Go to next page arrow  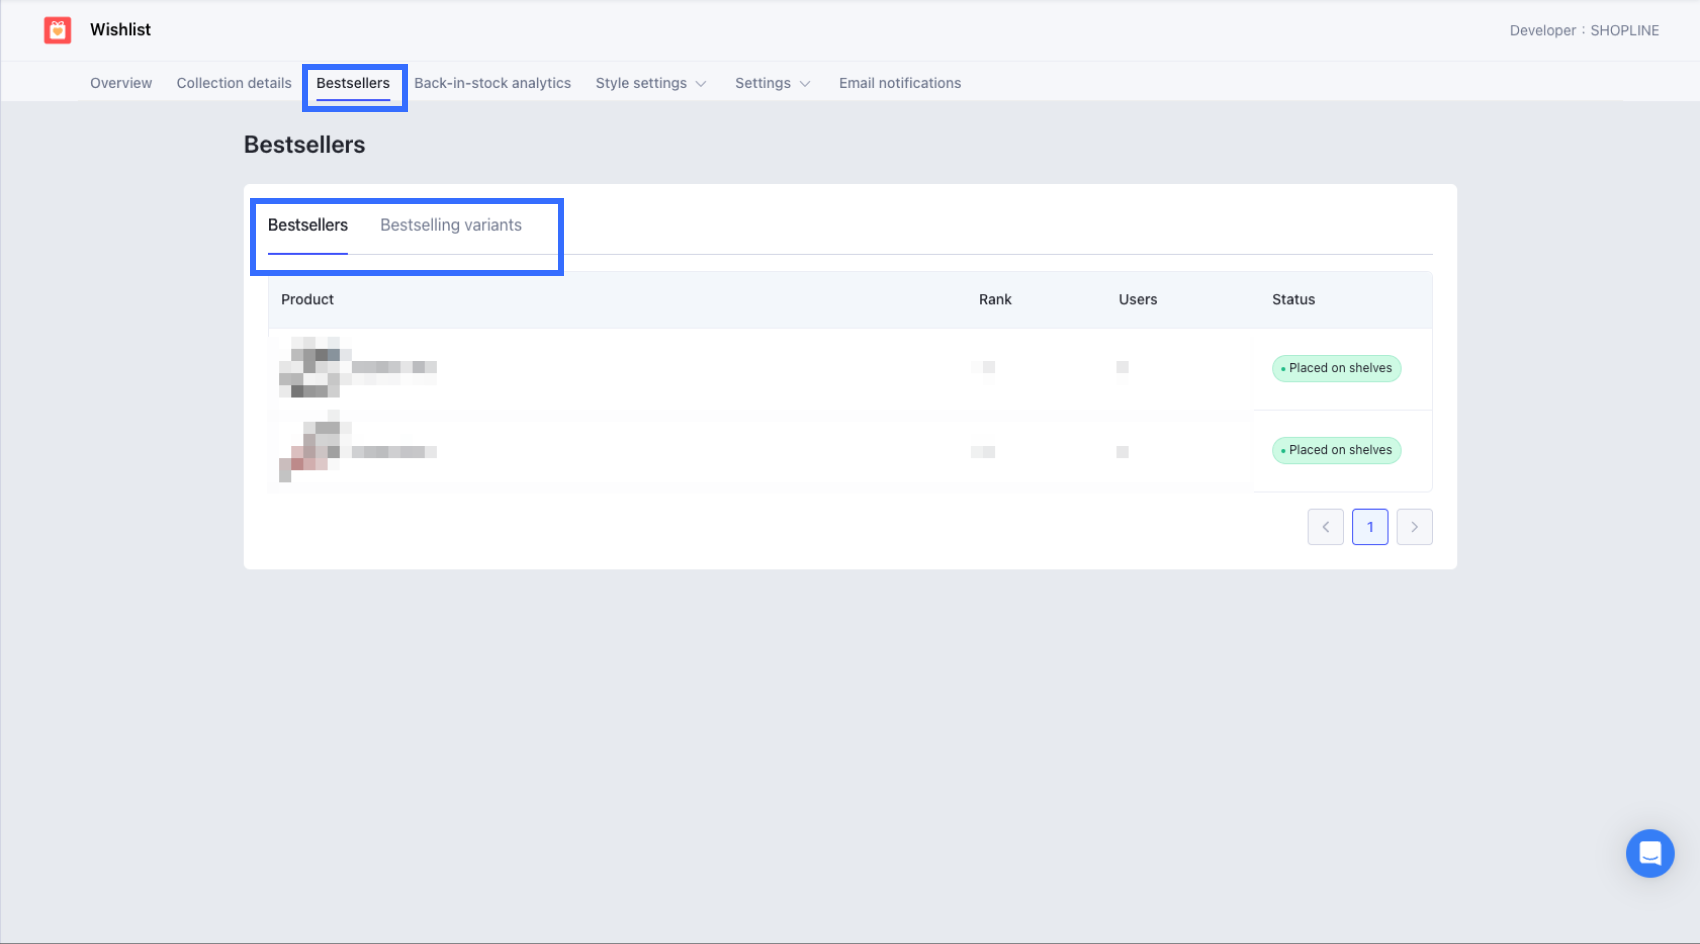point(1414,527)
